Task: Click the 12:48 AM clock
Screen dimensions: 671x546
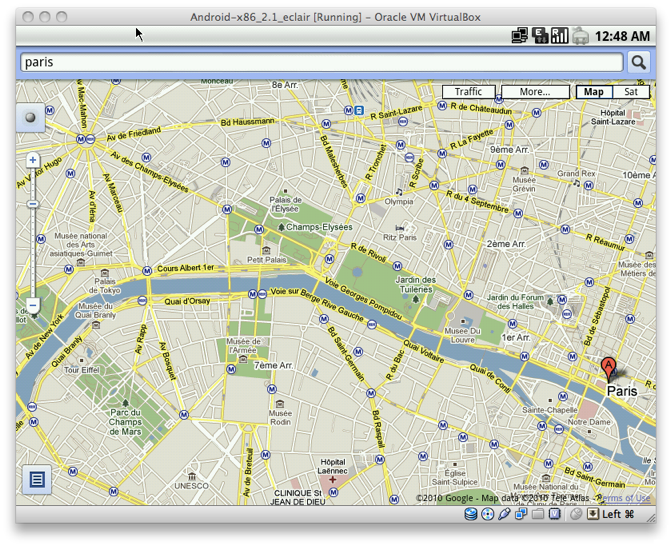Action: (622, 36)
